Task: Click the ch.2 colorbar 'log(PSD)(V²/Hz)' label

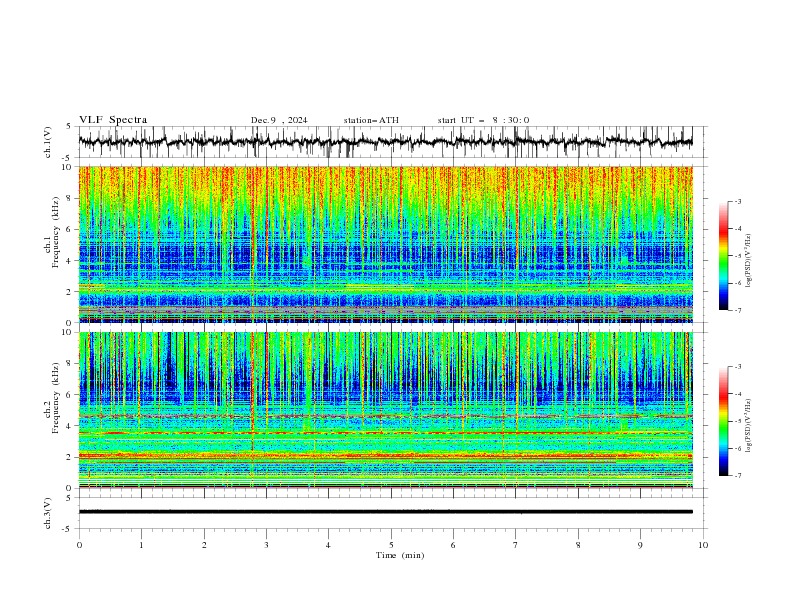Action: point(749,425)
